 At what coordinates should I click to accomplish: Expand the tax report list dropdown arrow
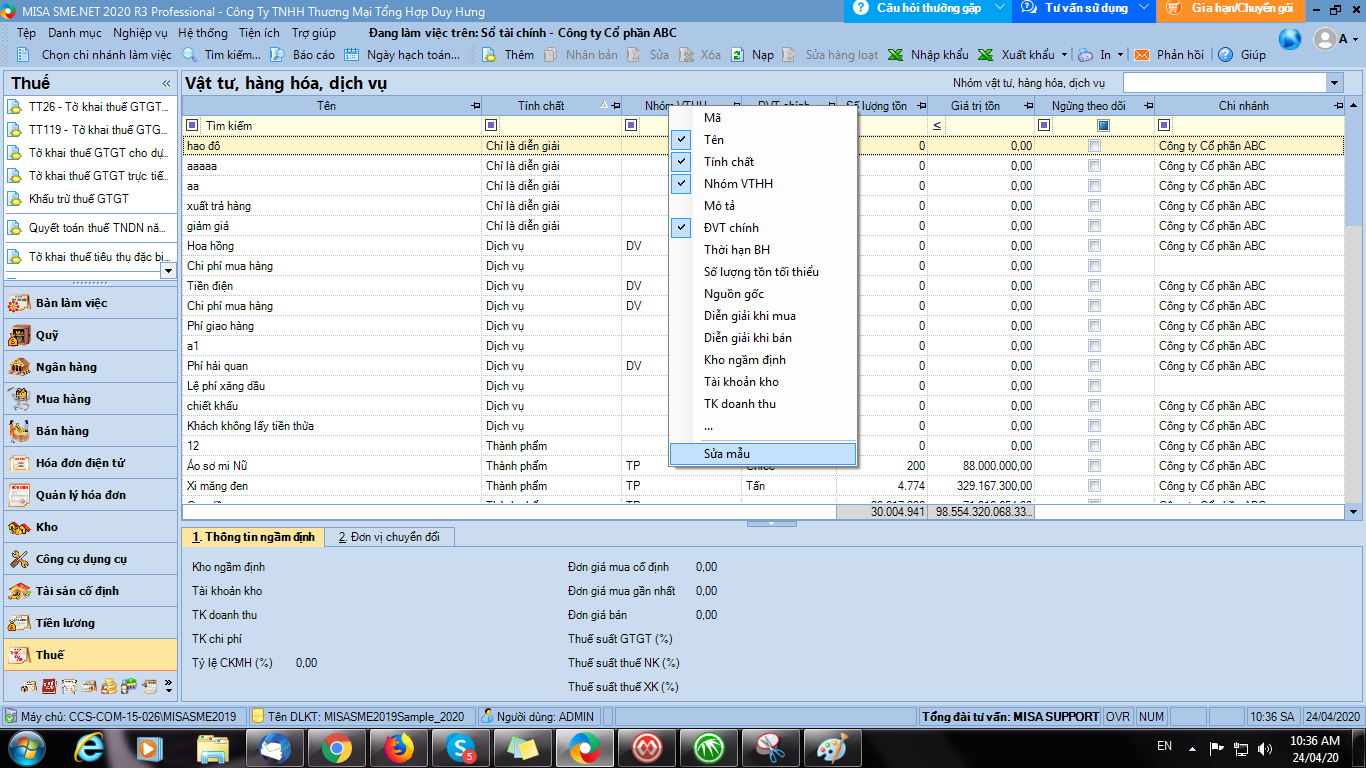pos(167,270)
